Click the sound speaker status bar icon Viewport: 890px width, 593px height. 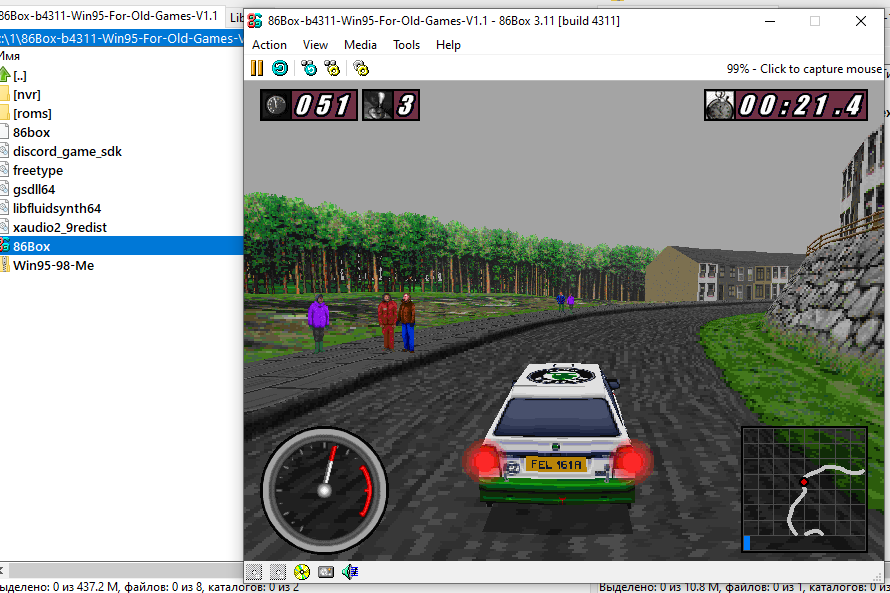(350, 571)
